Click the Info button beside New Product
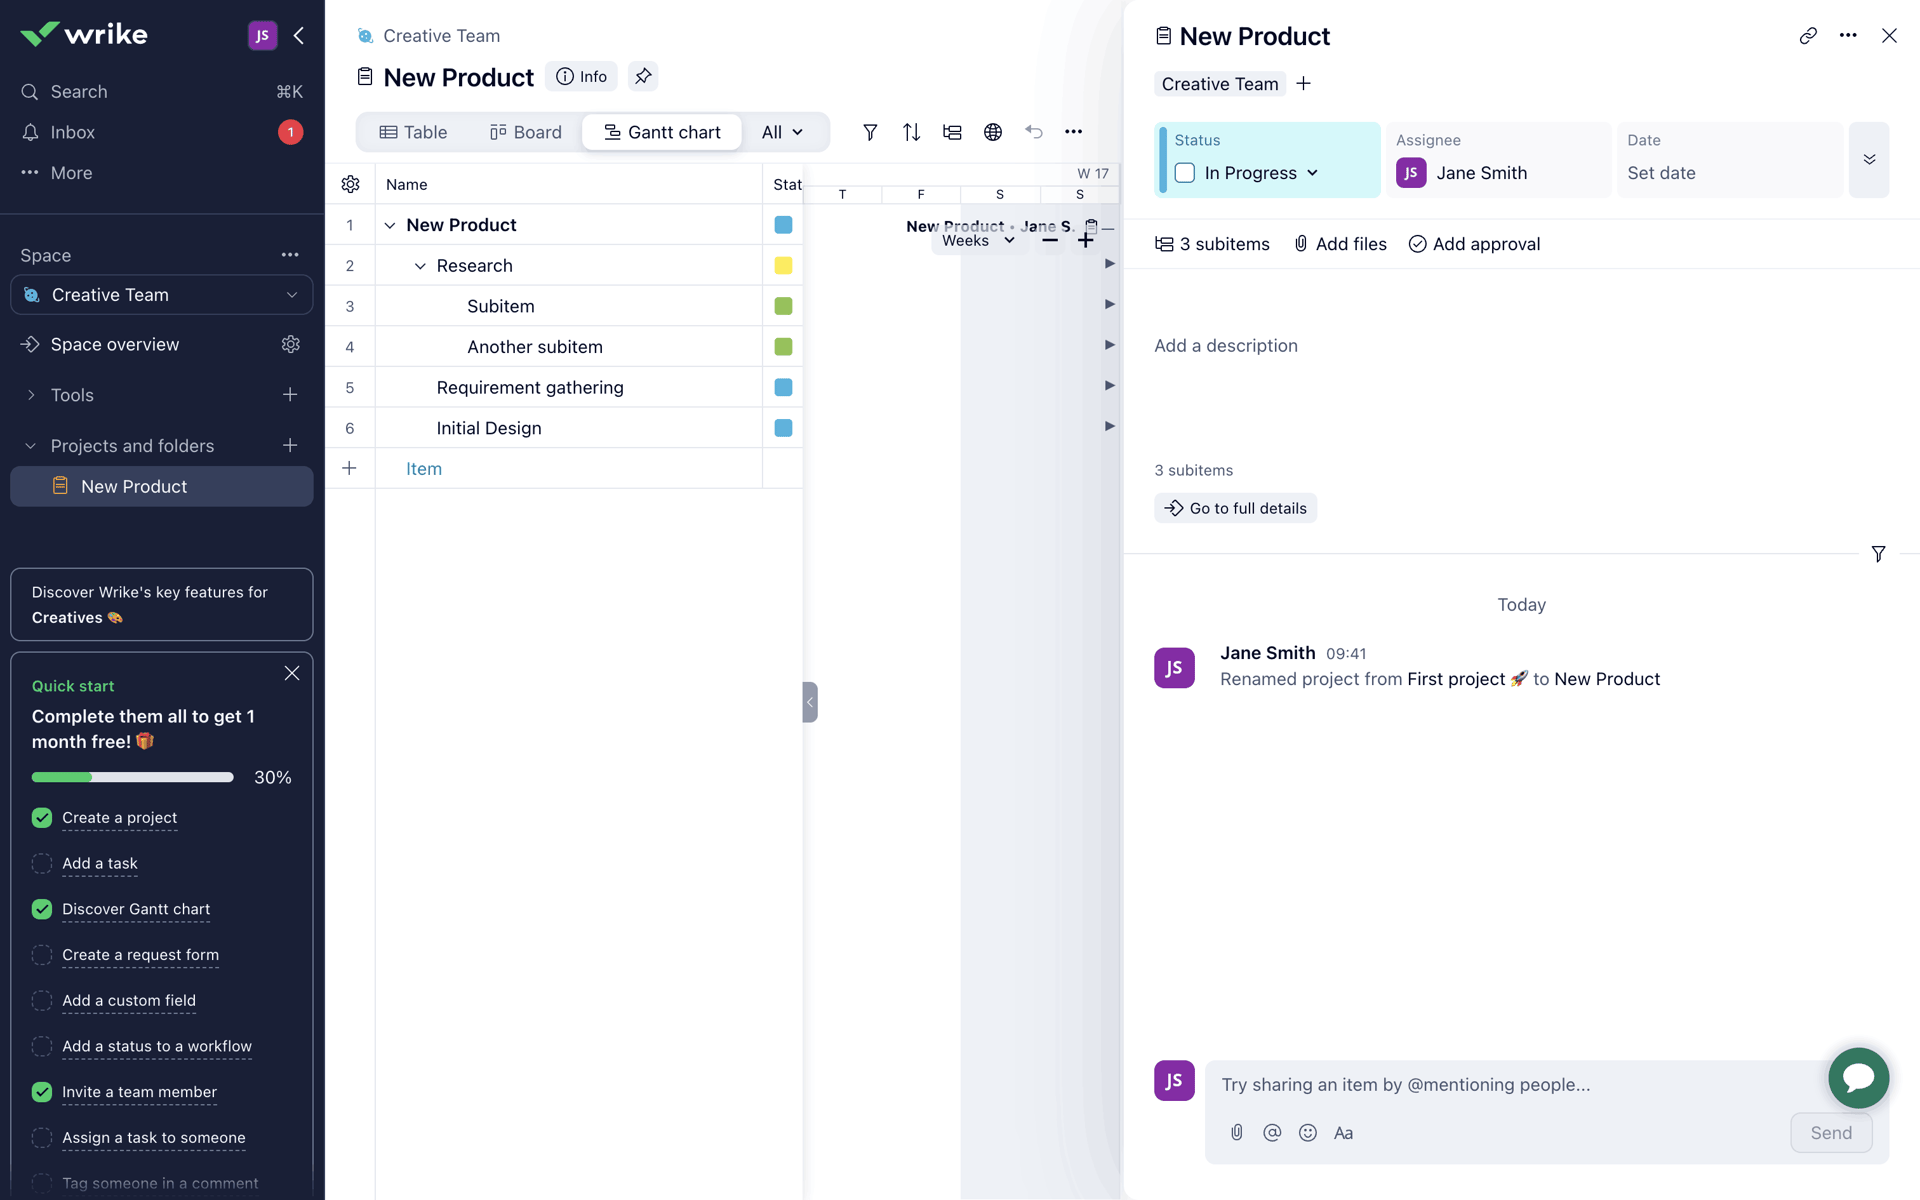 [x=582, y=76]
